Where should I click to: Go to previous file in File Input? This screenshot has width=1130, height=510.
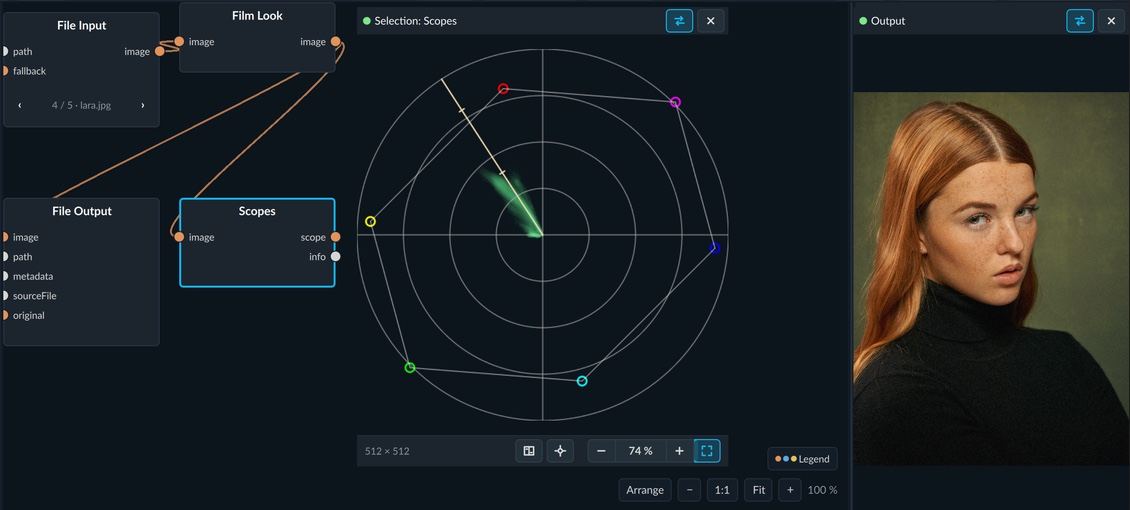coord(19,105)
